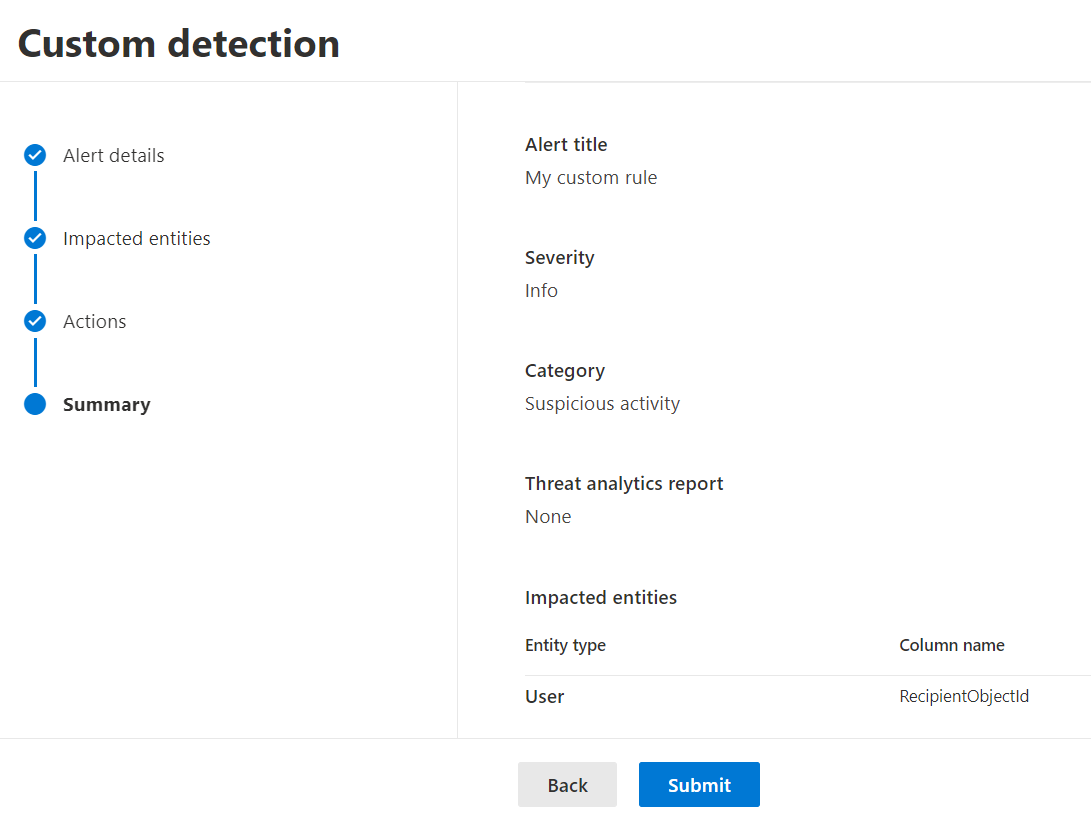Viewport: 1091px width, 822px height.
Task: Click the Column name table header
Action: tap(951, 645)
